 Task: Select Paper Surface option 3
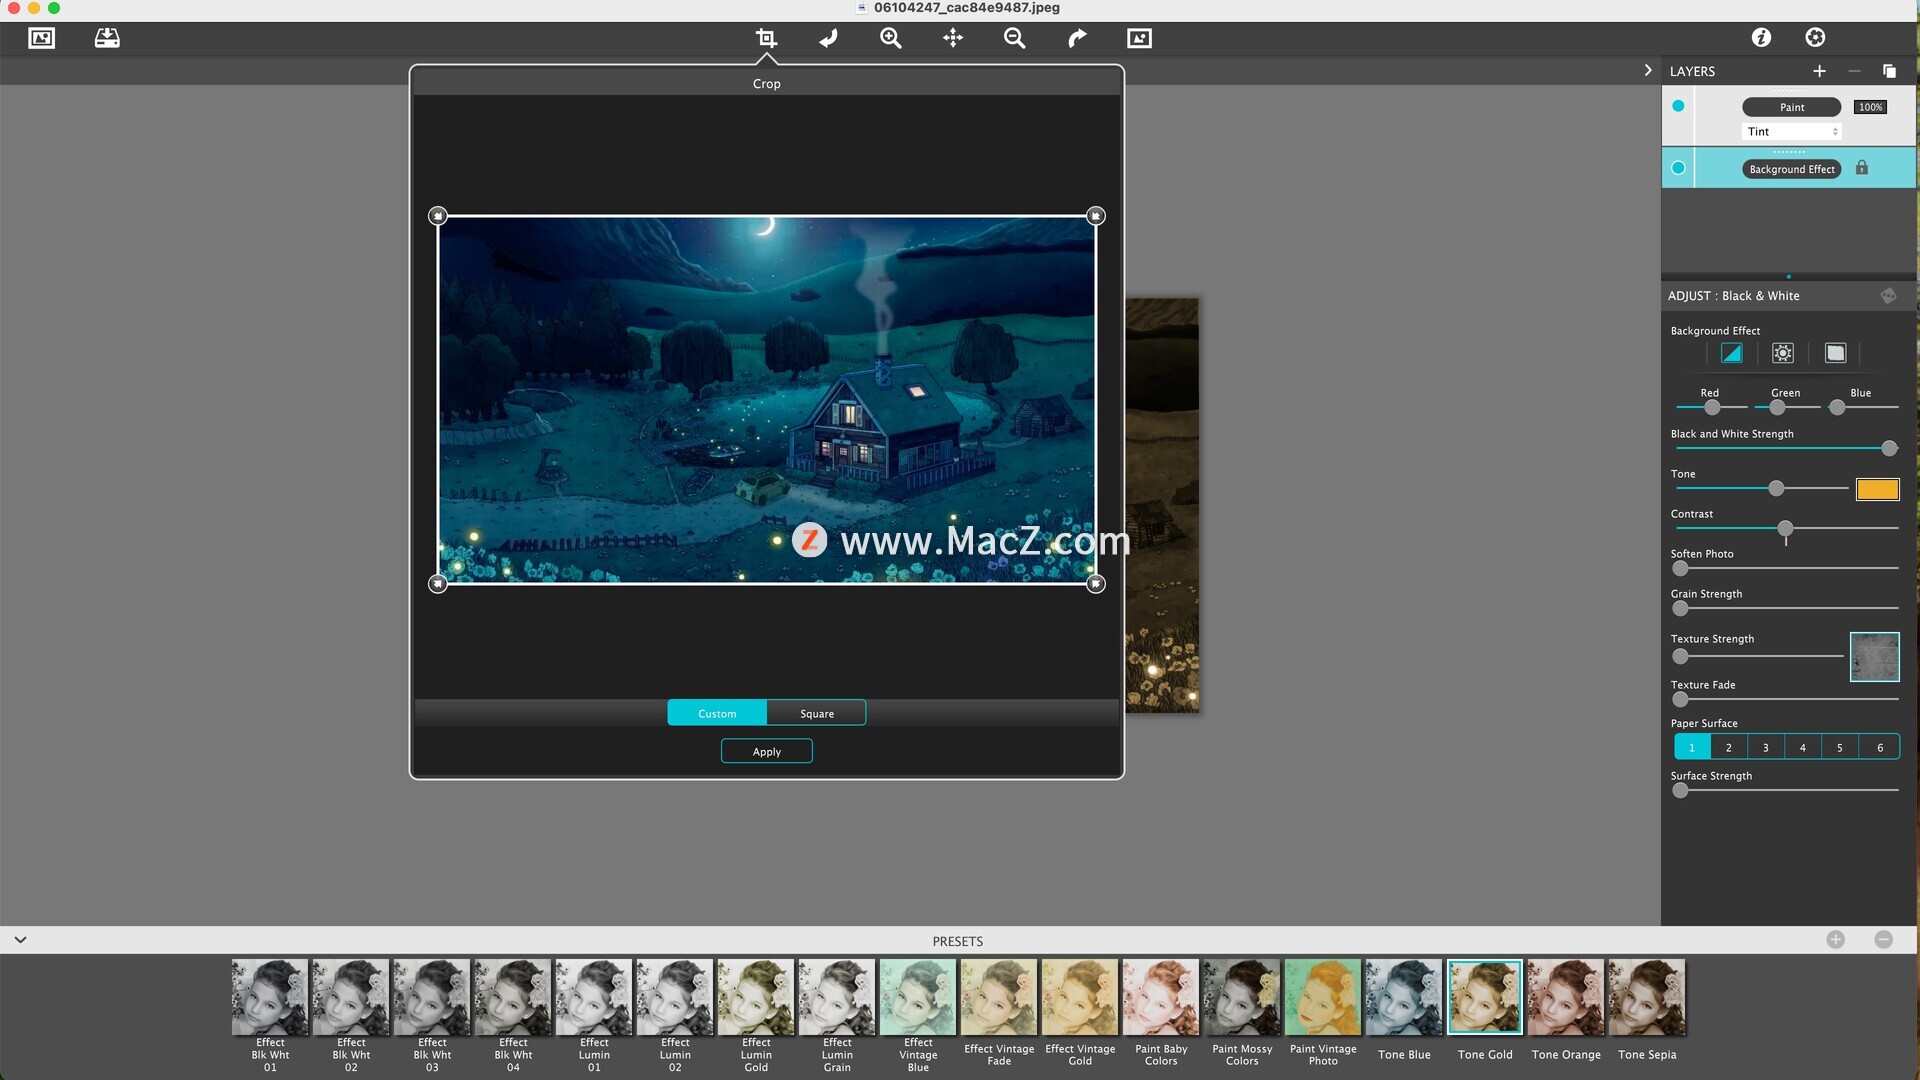click(x=1766, y=747)
